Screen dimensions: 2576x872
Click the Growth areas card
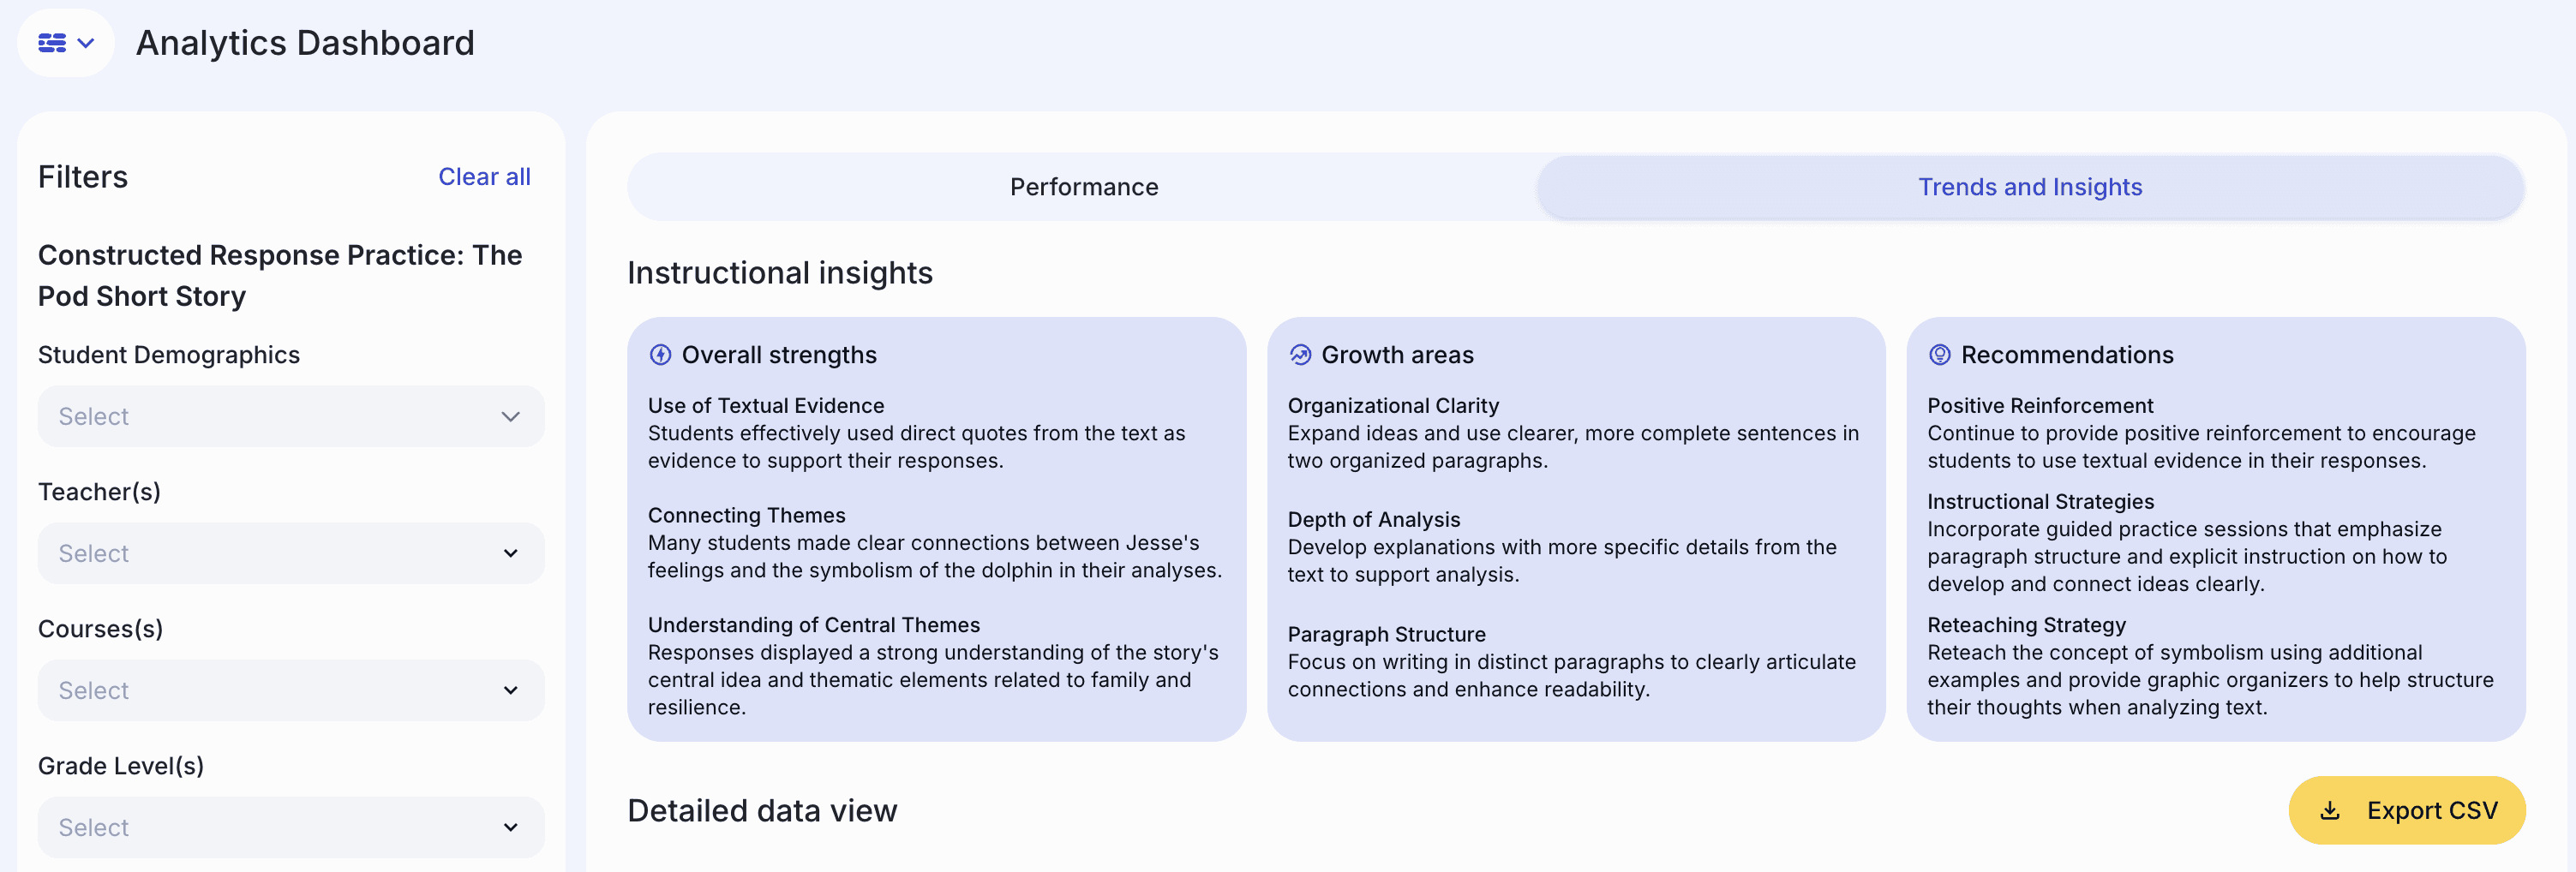tap(1576, 529)
